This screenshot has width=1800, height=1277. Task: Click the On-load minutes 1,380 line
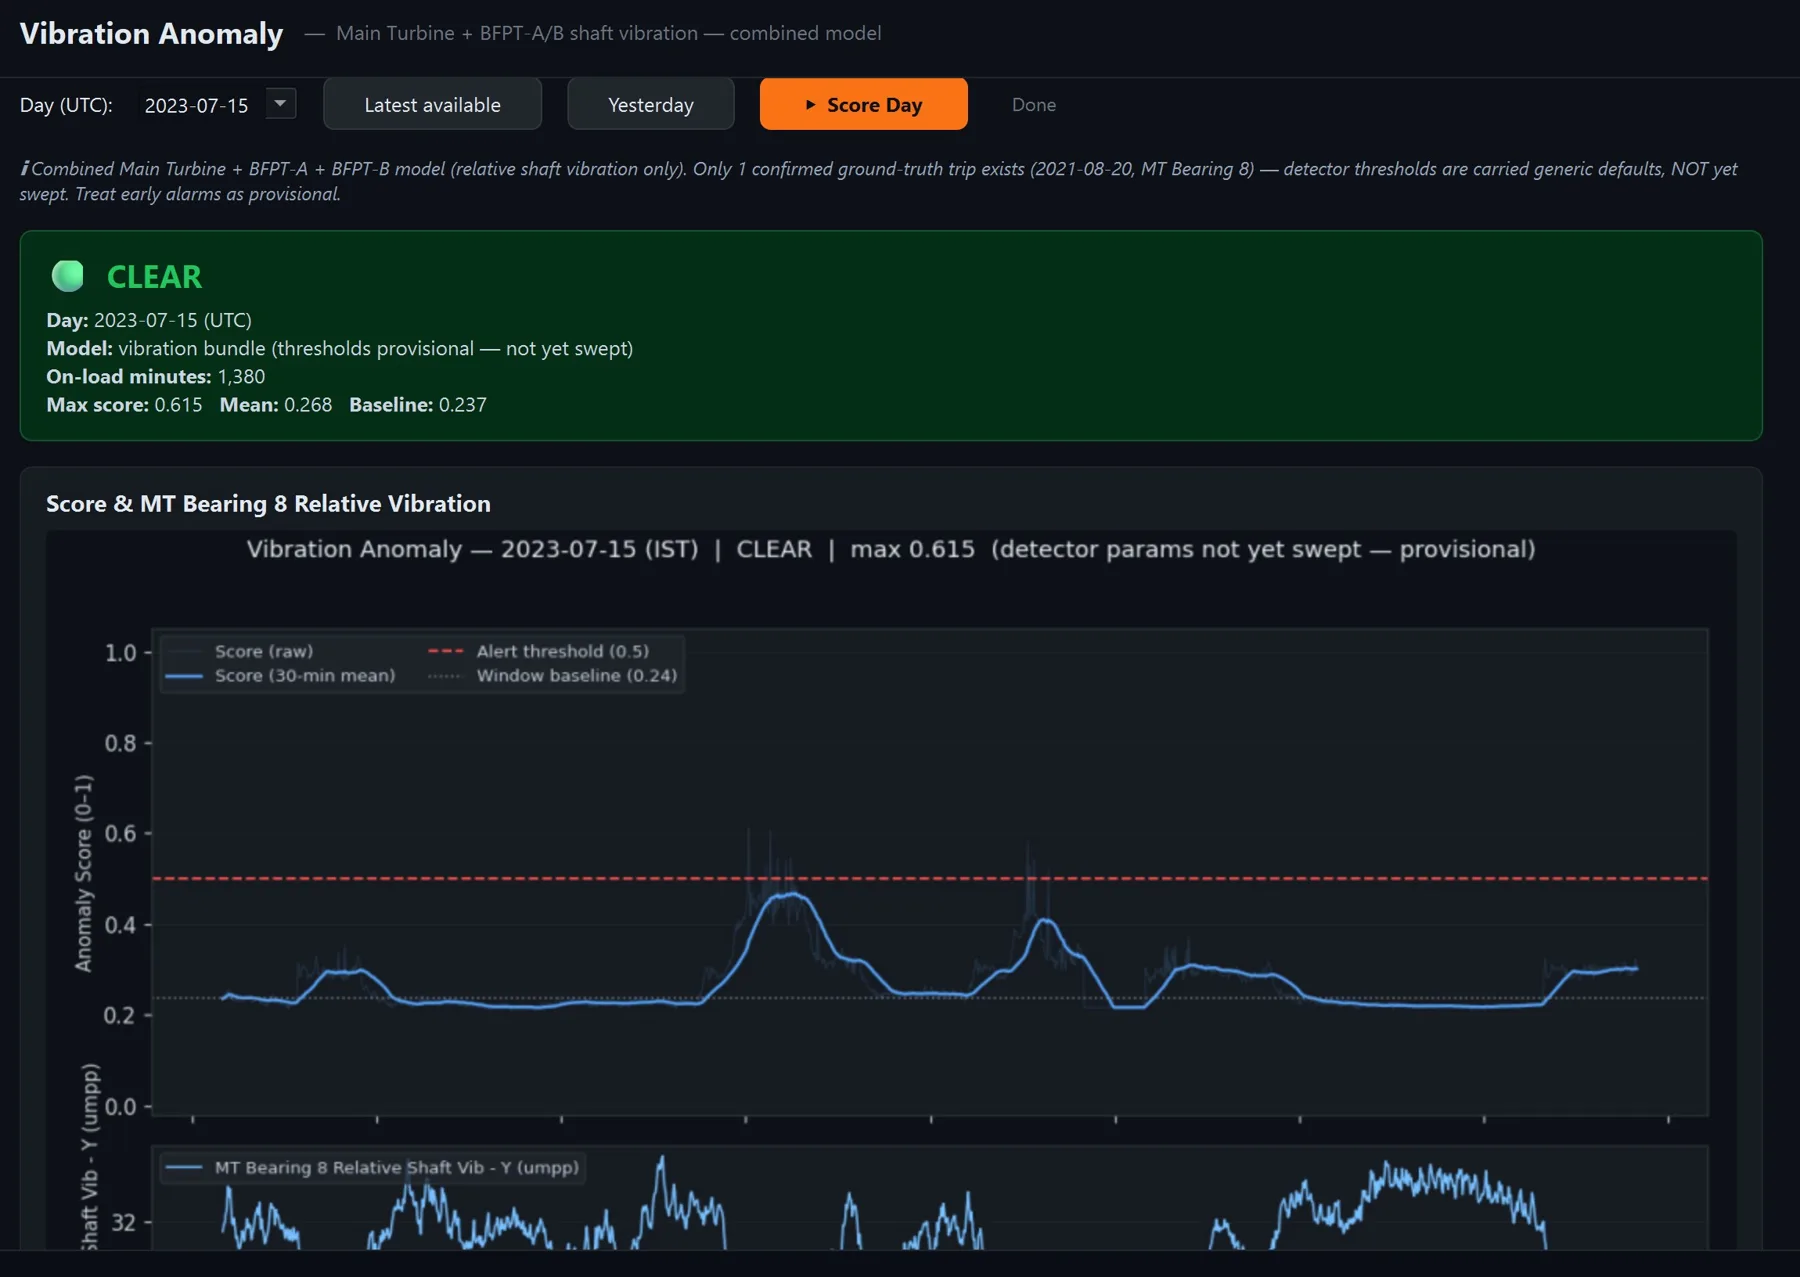pyautogui.click(x=156, y=377)
